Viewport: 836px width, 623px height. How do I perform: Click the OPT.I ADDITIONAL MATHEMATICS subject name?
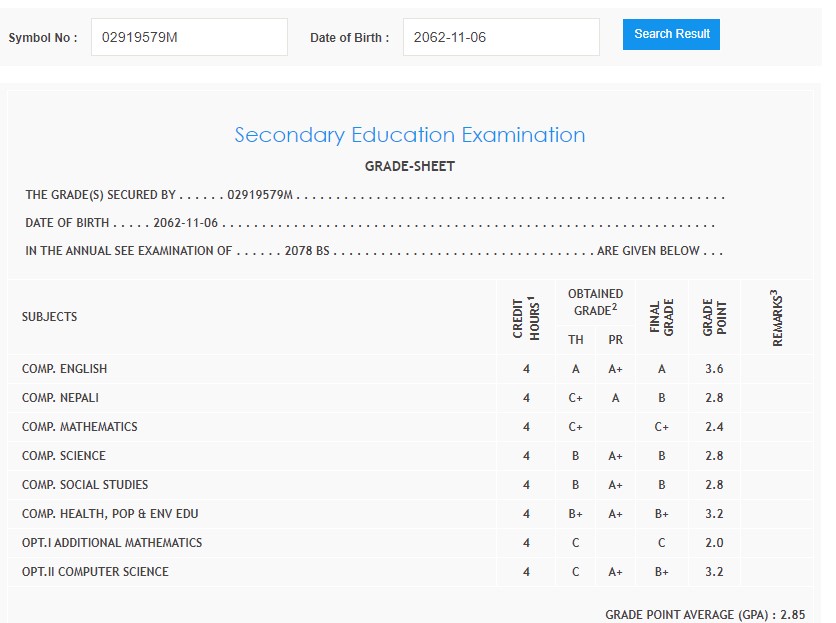[111, 543]
